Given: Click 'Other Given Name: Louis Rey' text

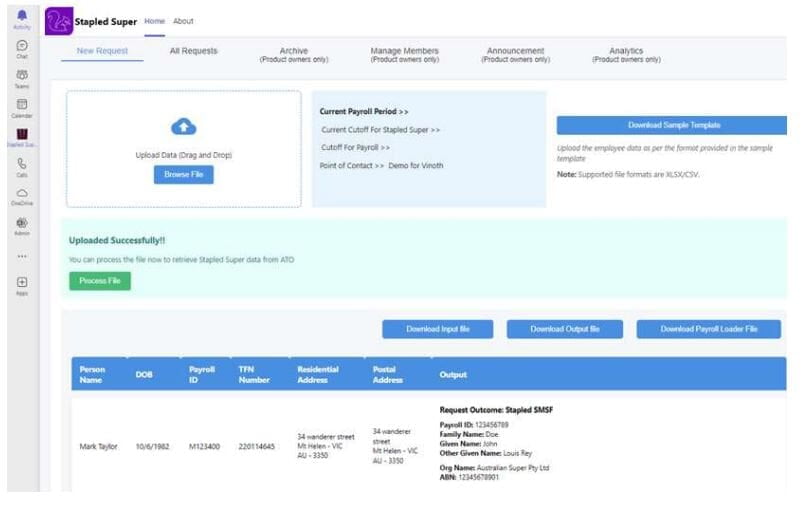Looking at the screenshot, I should coord(485,453).
